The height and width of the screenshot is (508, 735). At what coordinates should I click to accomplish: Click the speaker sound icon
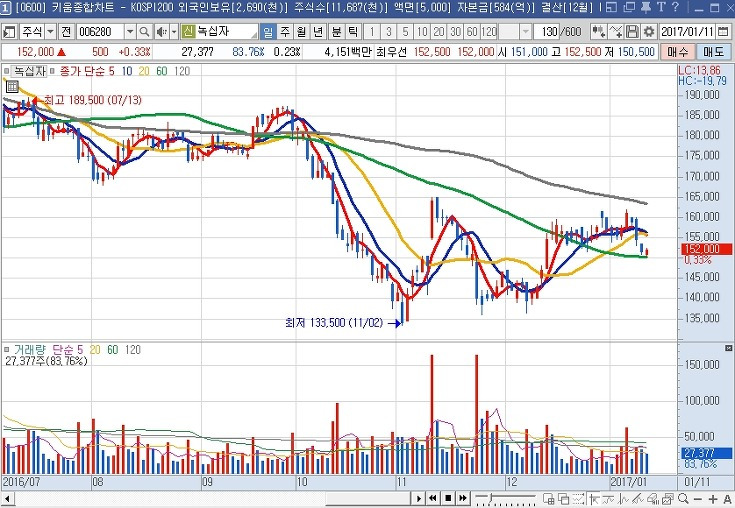[x=162, y=32]
